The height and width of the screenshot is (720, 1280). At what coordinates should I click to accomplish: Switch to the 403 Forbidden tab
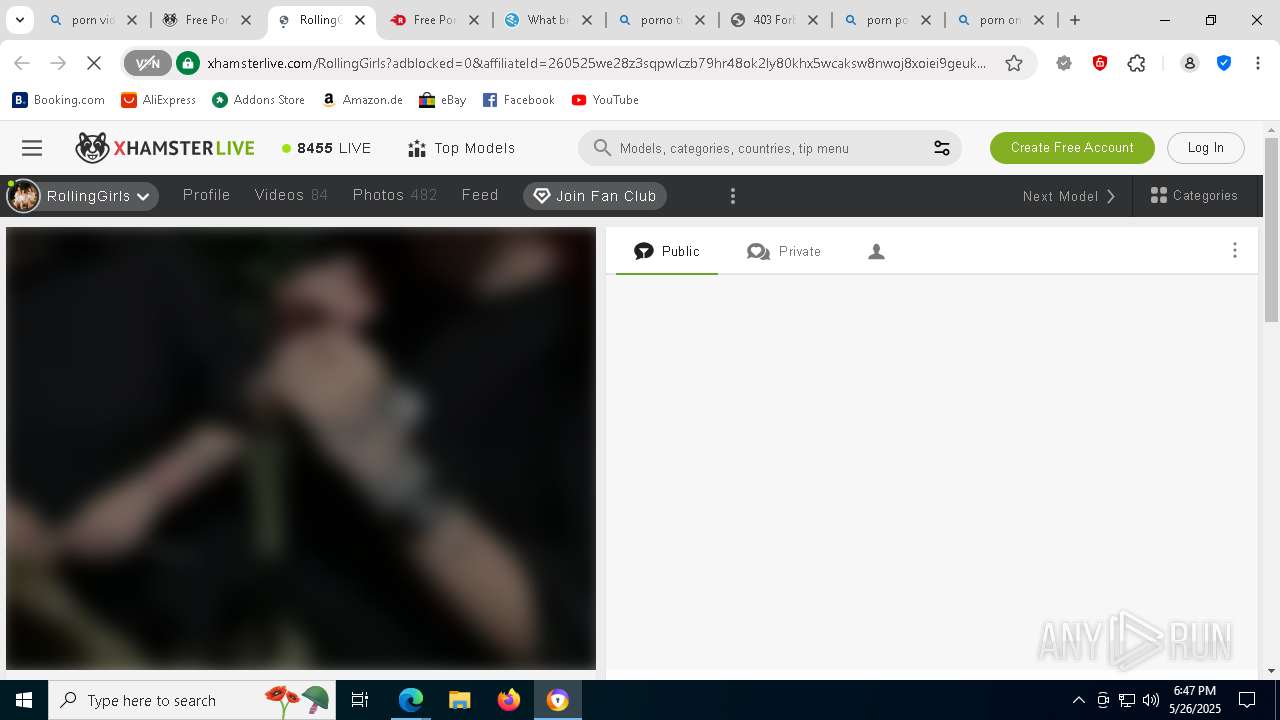pyautogui.click(x=774, y=20)
